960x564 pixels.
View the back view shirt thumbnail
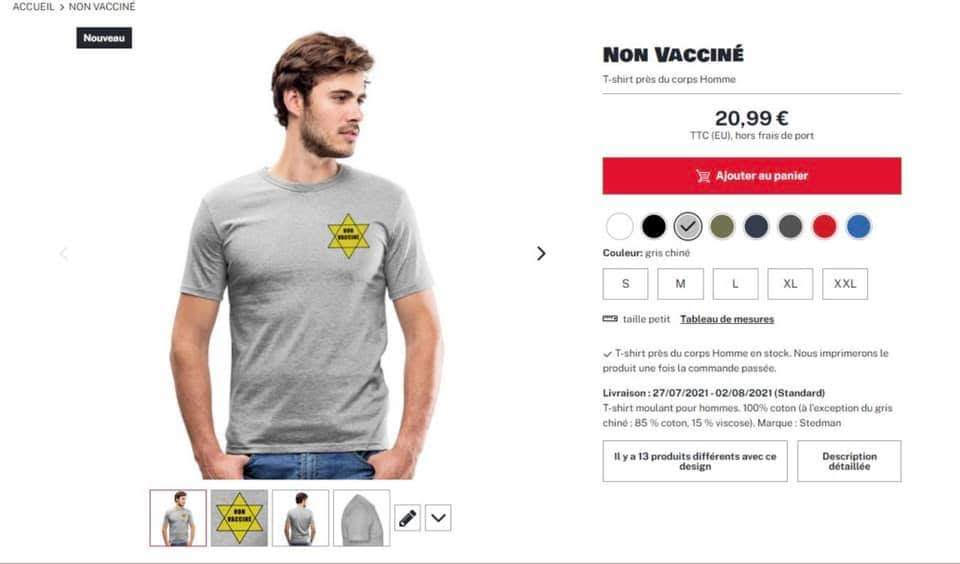[x=300, y=518]
